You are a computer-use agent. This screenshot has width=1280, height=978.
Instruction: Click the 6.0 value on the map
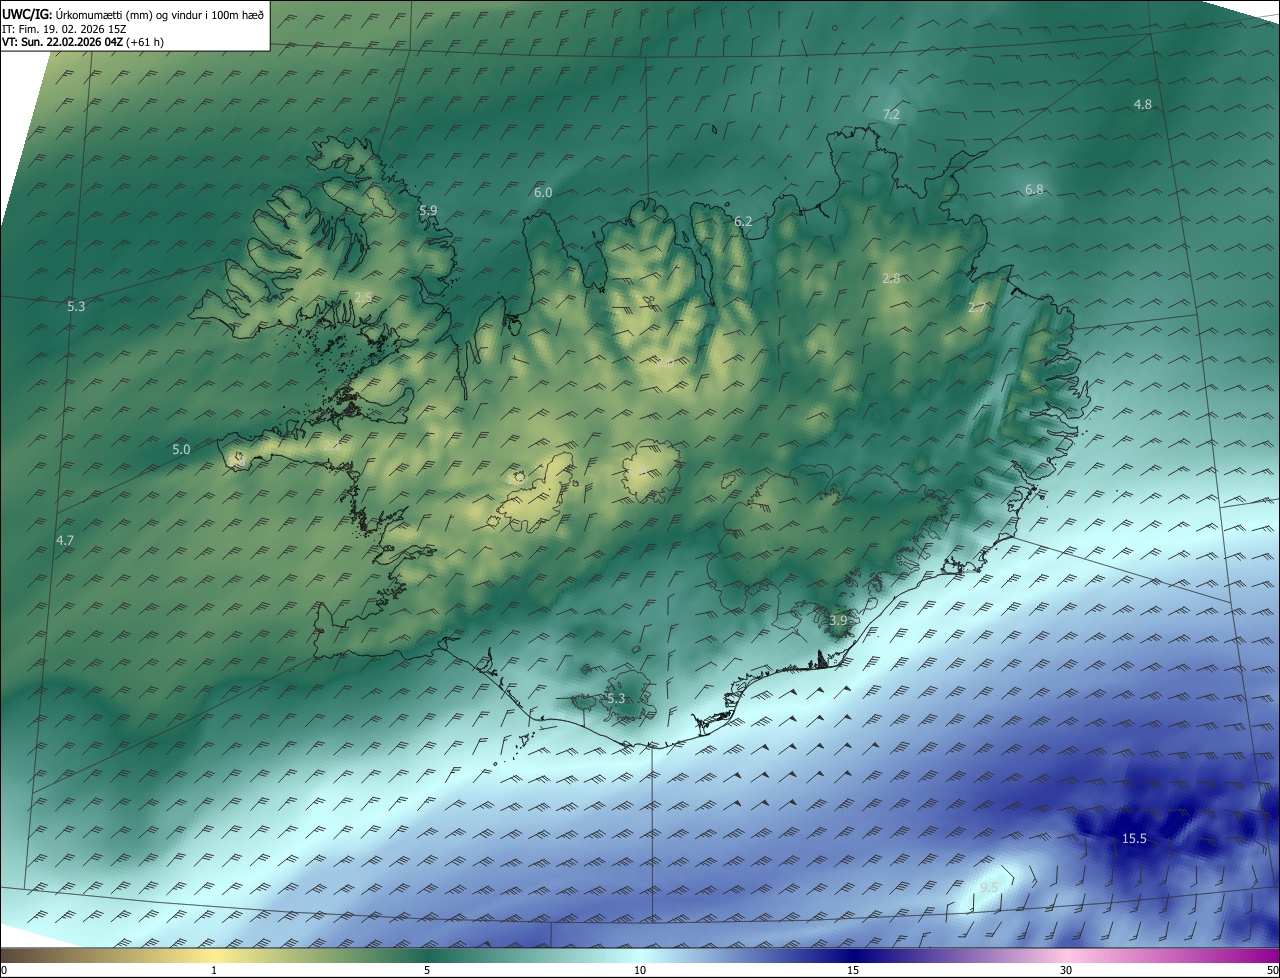(543, 192)
